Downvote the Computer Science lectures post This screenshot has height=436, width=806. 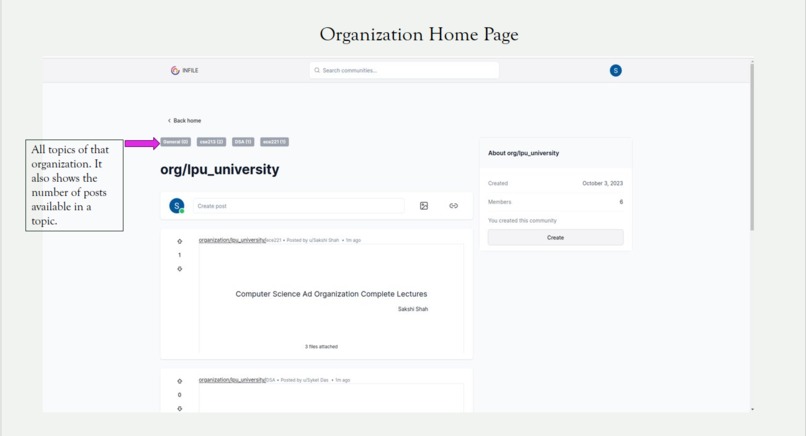coord(179,269)
